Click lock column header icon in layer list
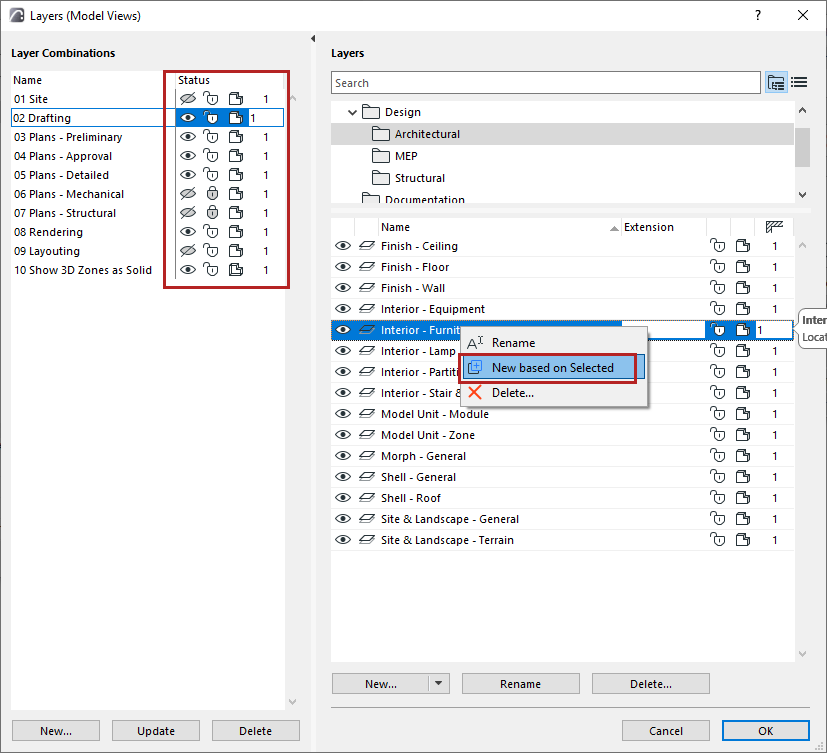The image size is (827, 753). pos(718,227)
